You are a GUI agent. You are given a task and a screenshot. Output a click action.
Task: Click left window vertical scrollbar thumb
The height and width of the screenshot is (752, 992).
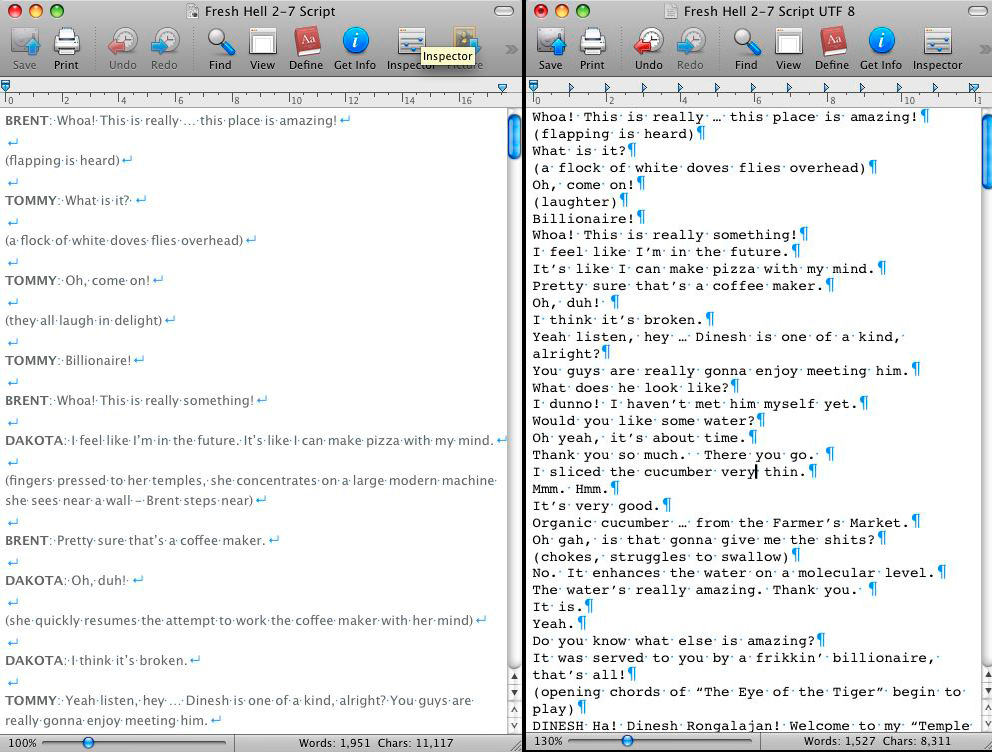[x=514, y=136]
